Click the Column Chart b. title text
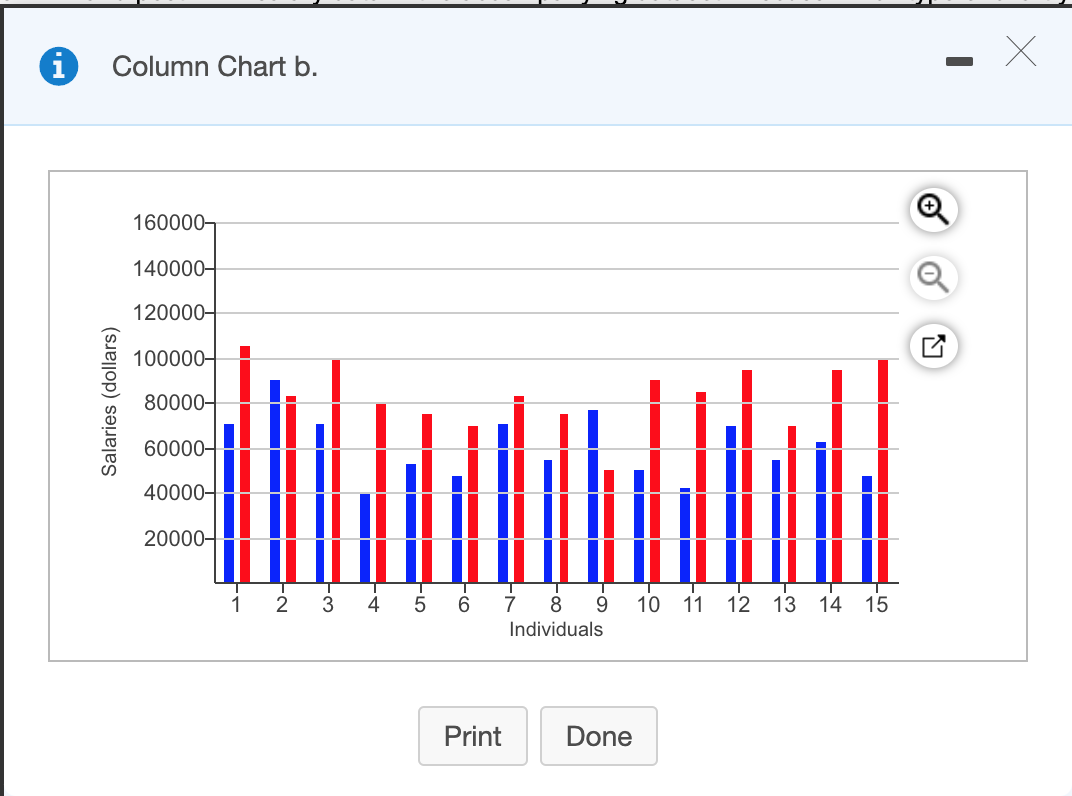 [x=213, y=66]
